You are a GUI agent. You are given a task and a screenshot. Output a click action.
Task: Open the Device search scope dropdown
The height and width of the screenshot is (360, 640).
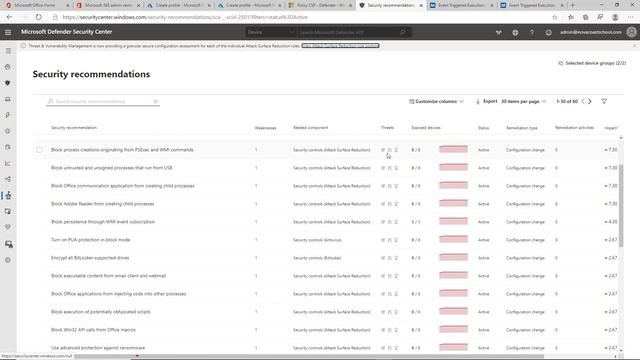pos(270,32)
